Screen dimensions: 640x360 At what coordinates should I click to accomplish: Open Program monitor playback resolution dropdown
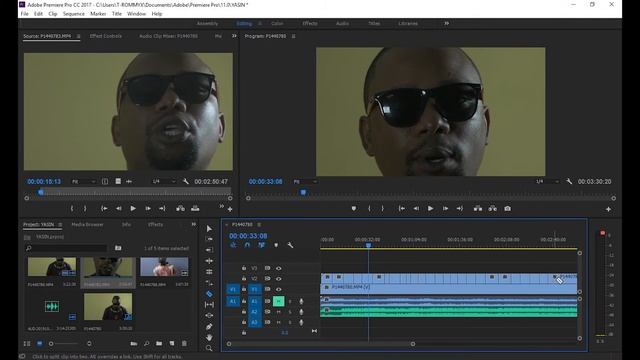tap(547, 181)
